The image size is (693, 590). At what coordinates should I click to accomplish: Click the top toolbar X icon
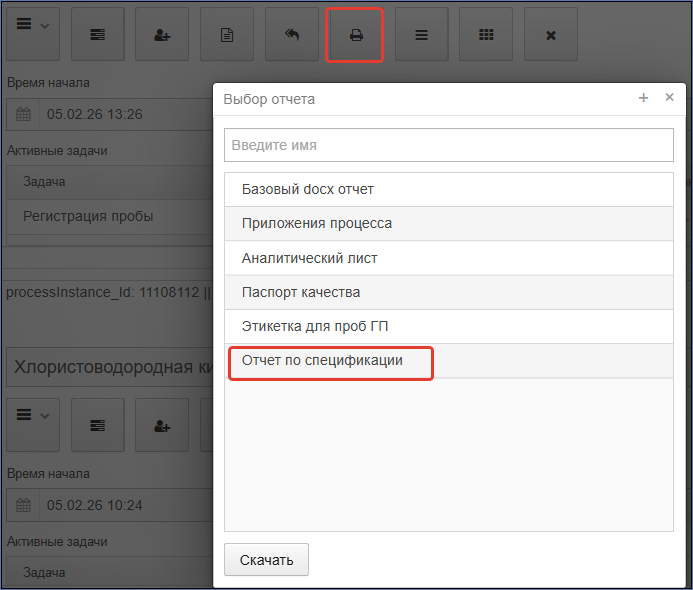[551, 34]
